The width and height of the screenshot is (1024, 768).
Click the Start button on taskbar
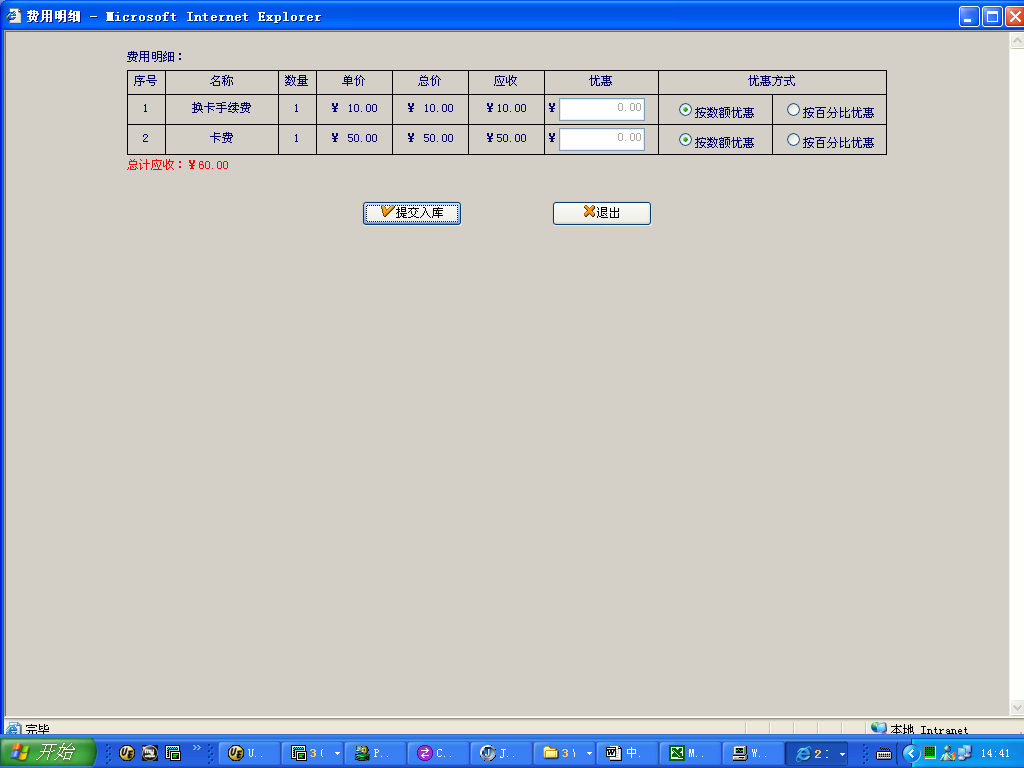point(47,753)
